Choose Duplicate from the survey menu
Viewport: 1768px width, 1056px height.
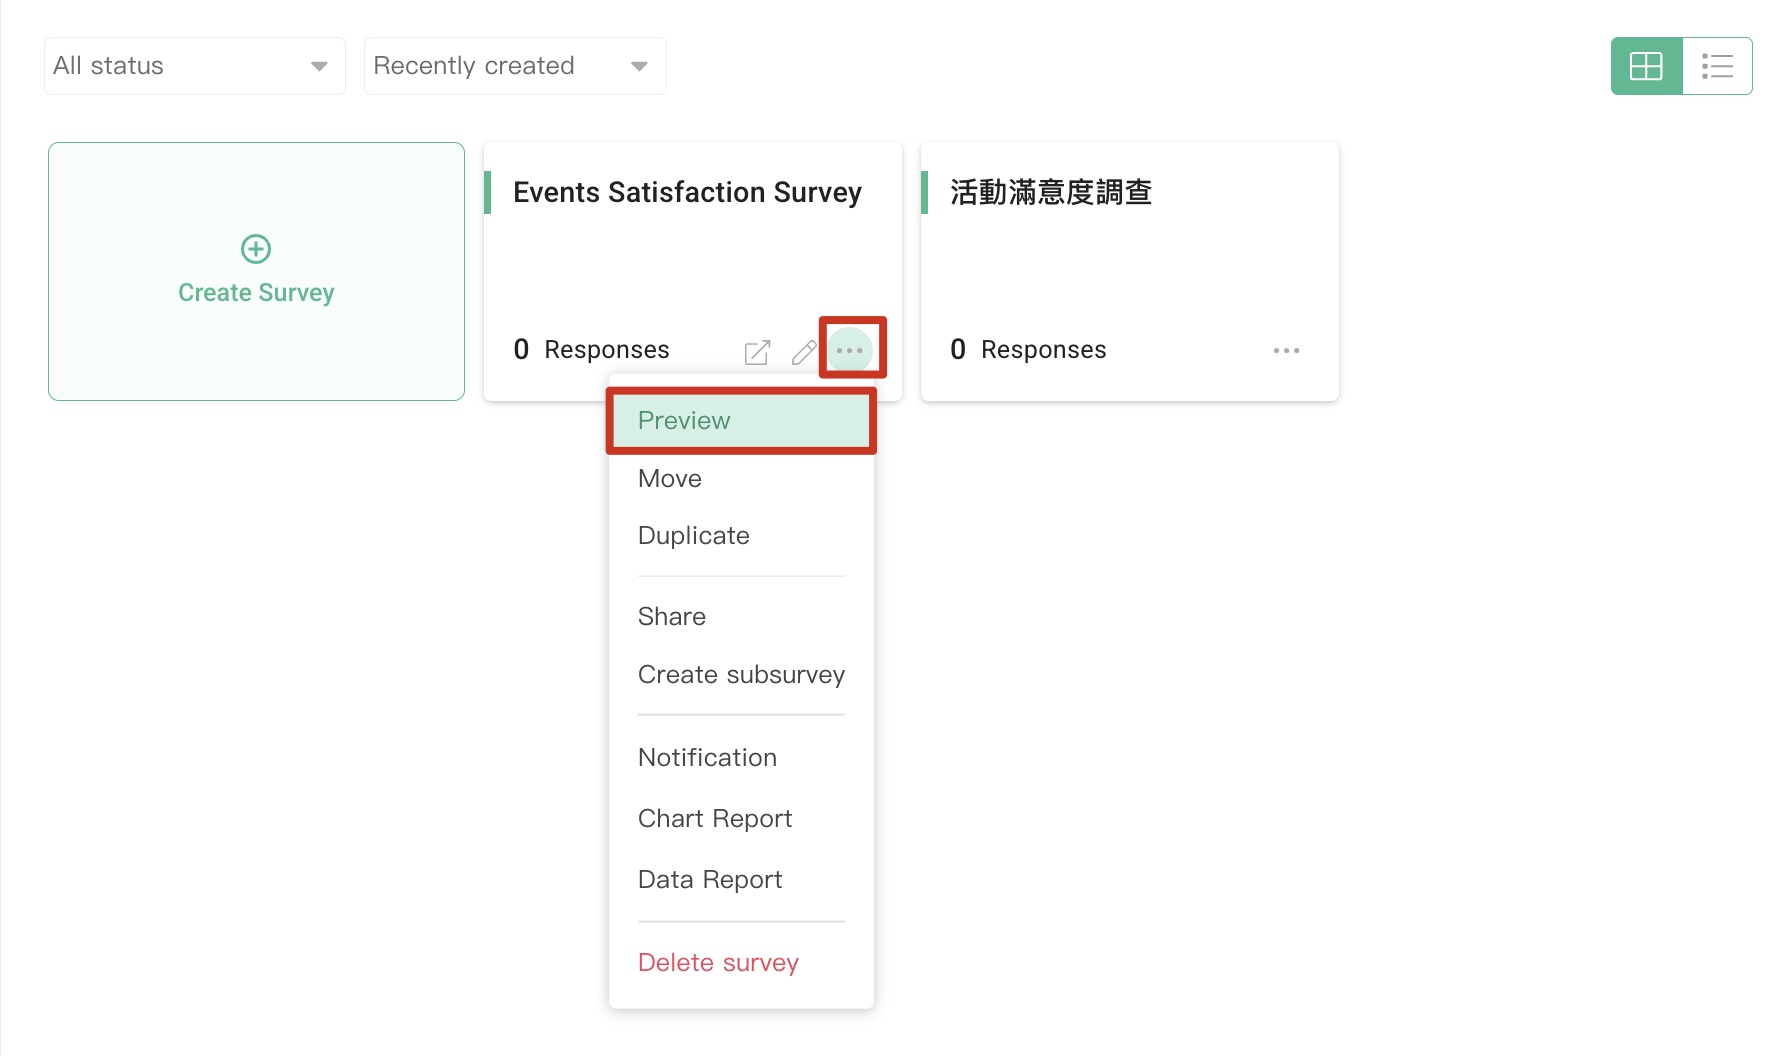[x=693, y=535]
